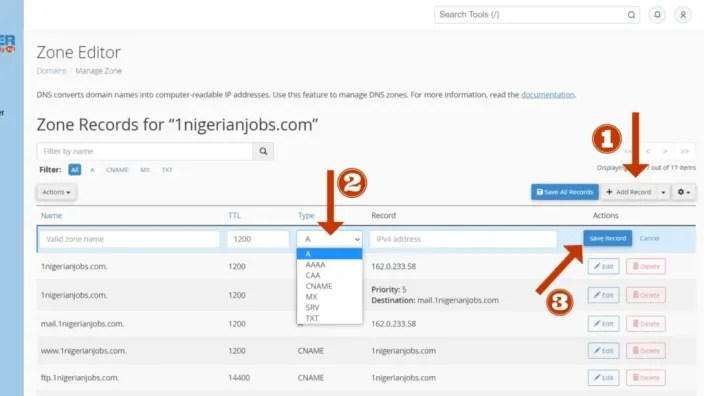Sort the table by Type column
The height and width of the screenshot is (396, 704).
[x=306, y=216]
